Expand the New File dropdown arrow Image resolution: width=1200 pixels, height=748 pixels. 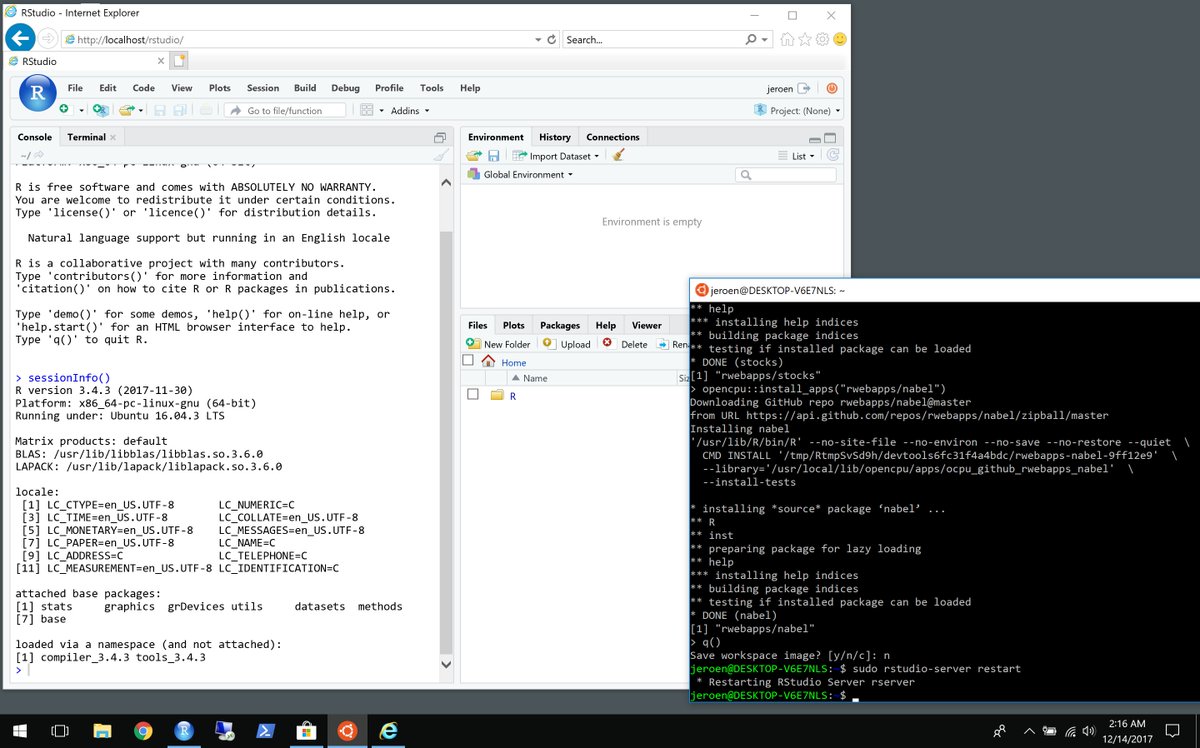pos(80,110)
